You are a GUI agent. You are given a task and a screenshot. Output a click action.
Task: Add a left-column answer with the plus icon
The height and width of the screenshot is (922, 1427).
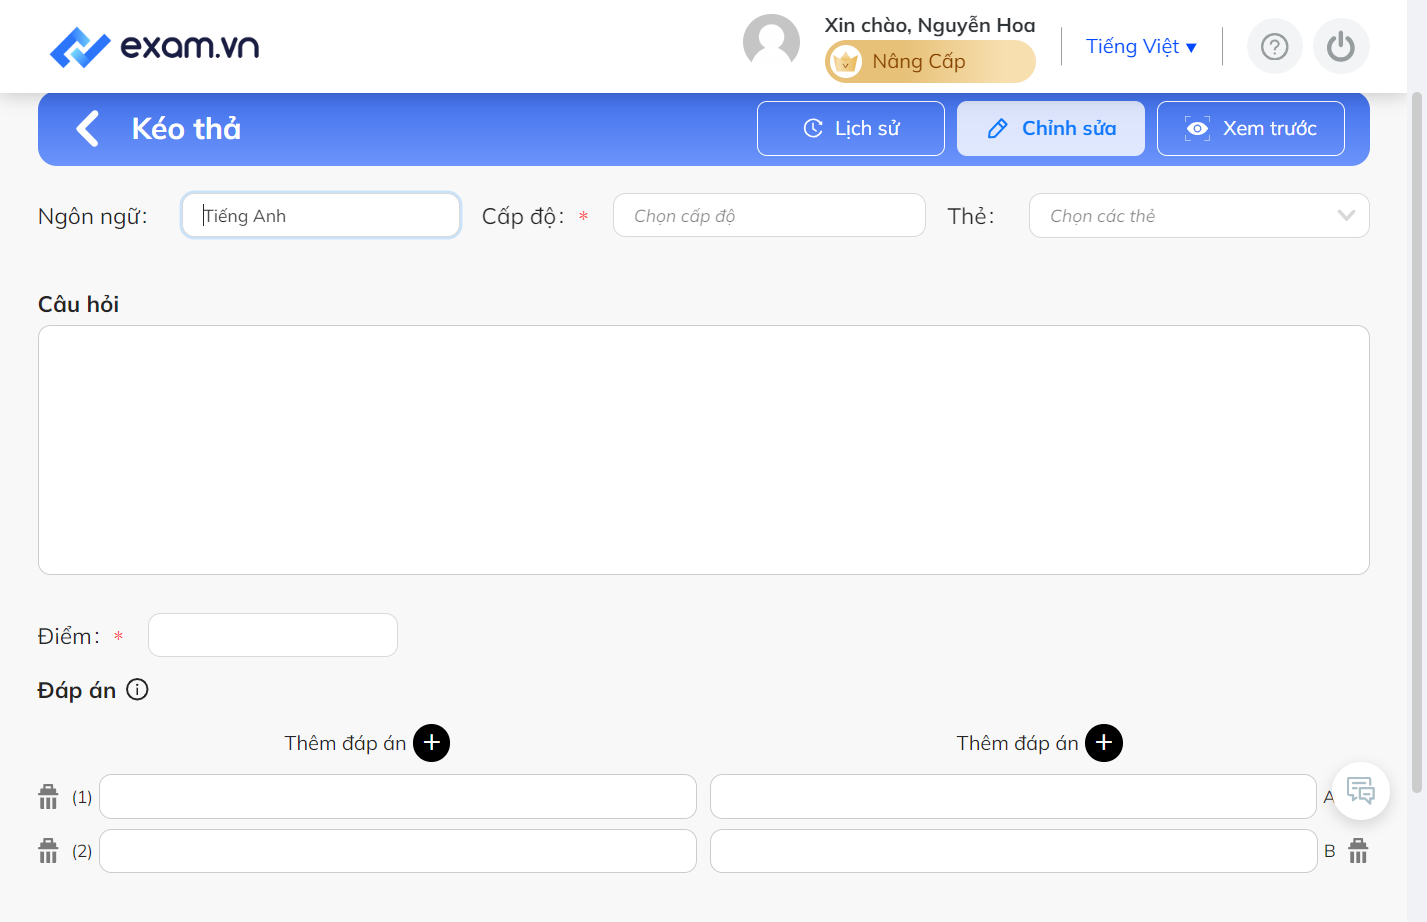click(x=432, y=743)
